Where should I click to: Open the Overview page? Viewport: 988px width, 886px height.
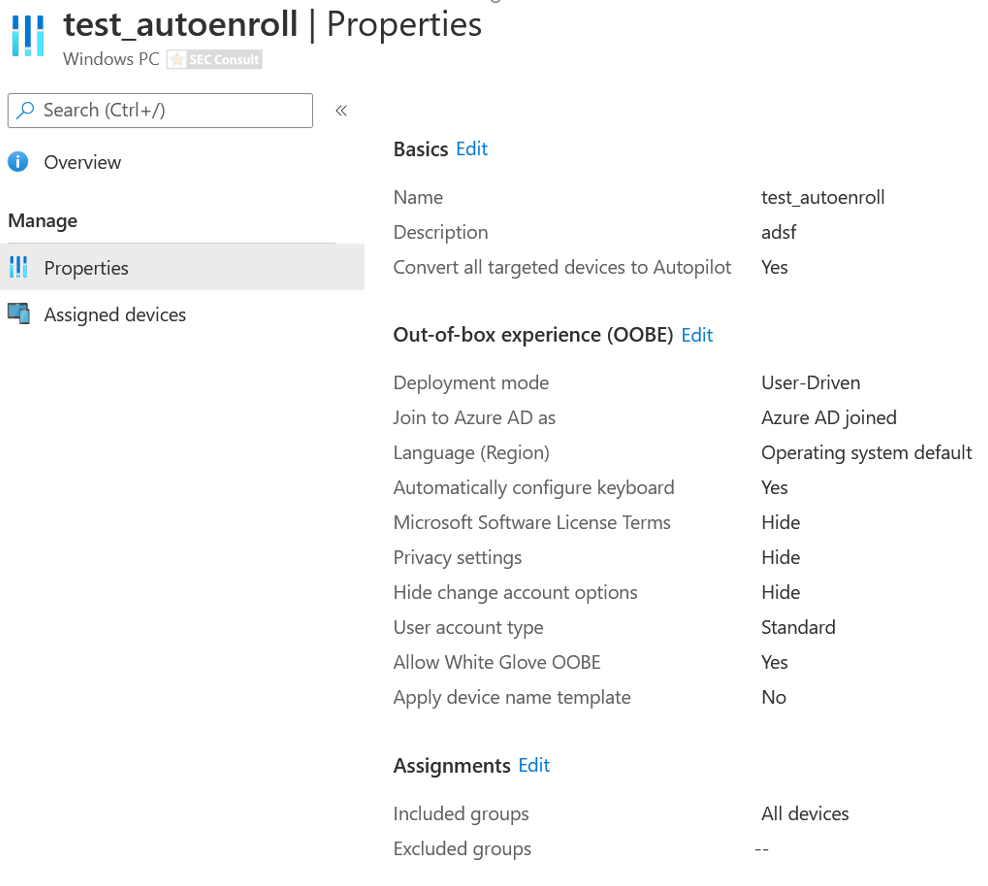tap(80, 162)
